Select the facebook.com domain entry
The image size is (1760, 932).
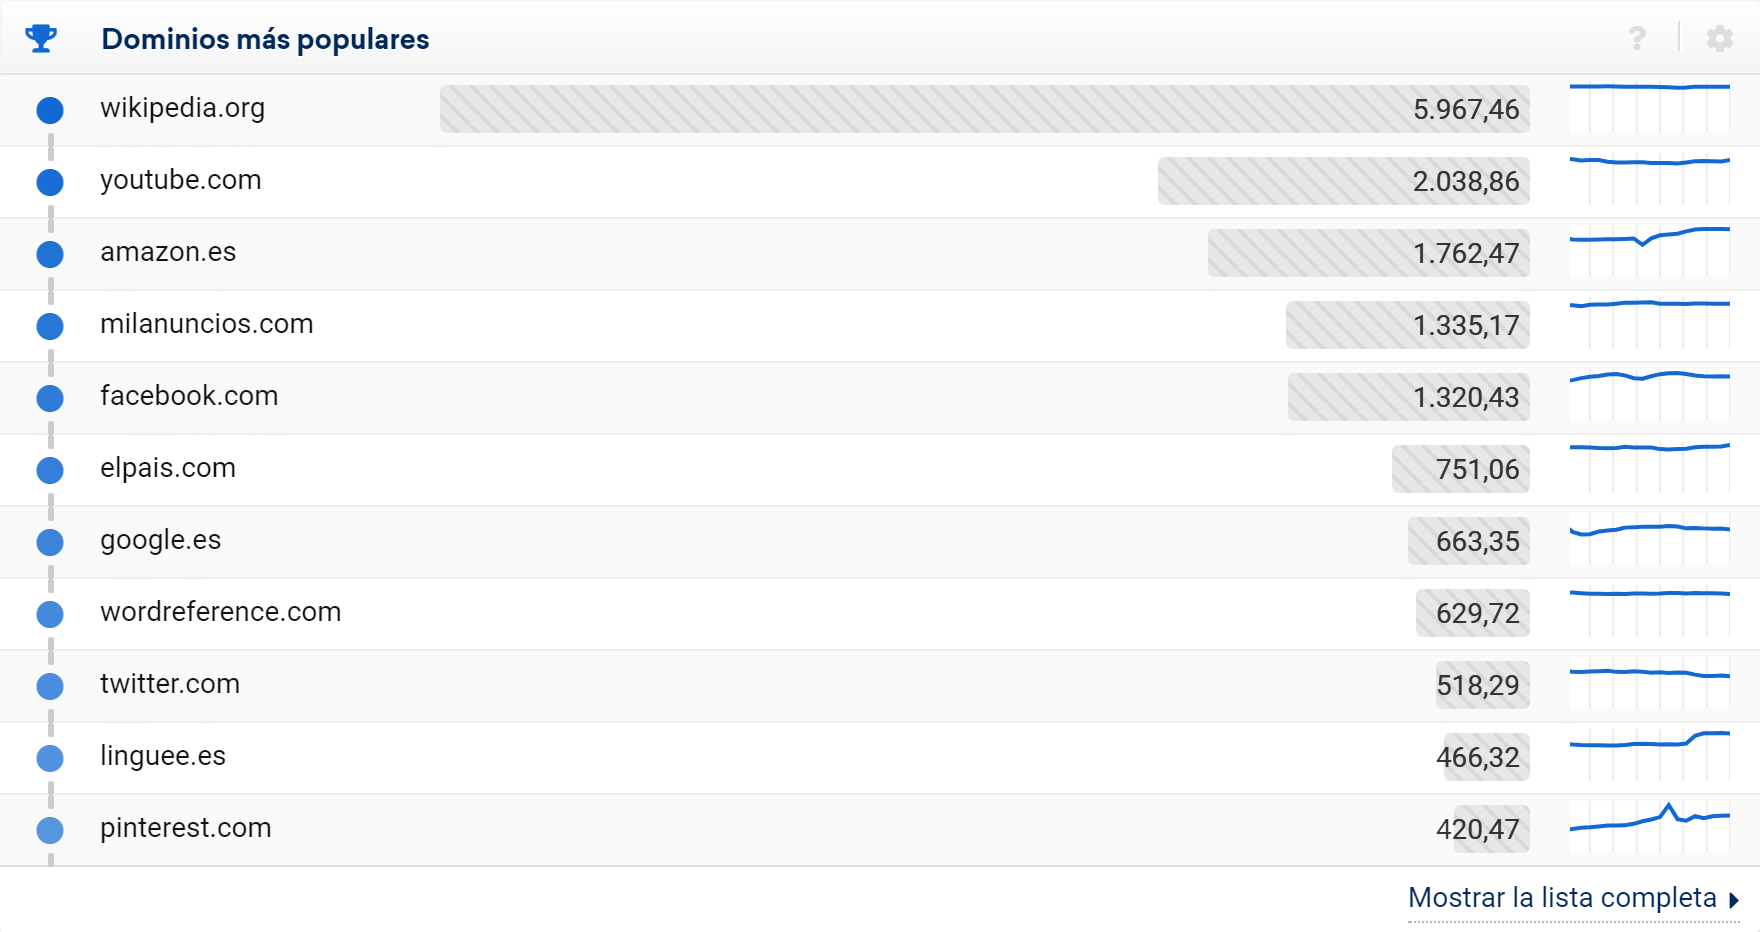tap(189, 396)
